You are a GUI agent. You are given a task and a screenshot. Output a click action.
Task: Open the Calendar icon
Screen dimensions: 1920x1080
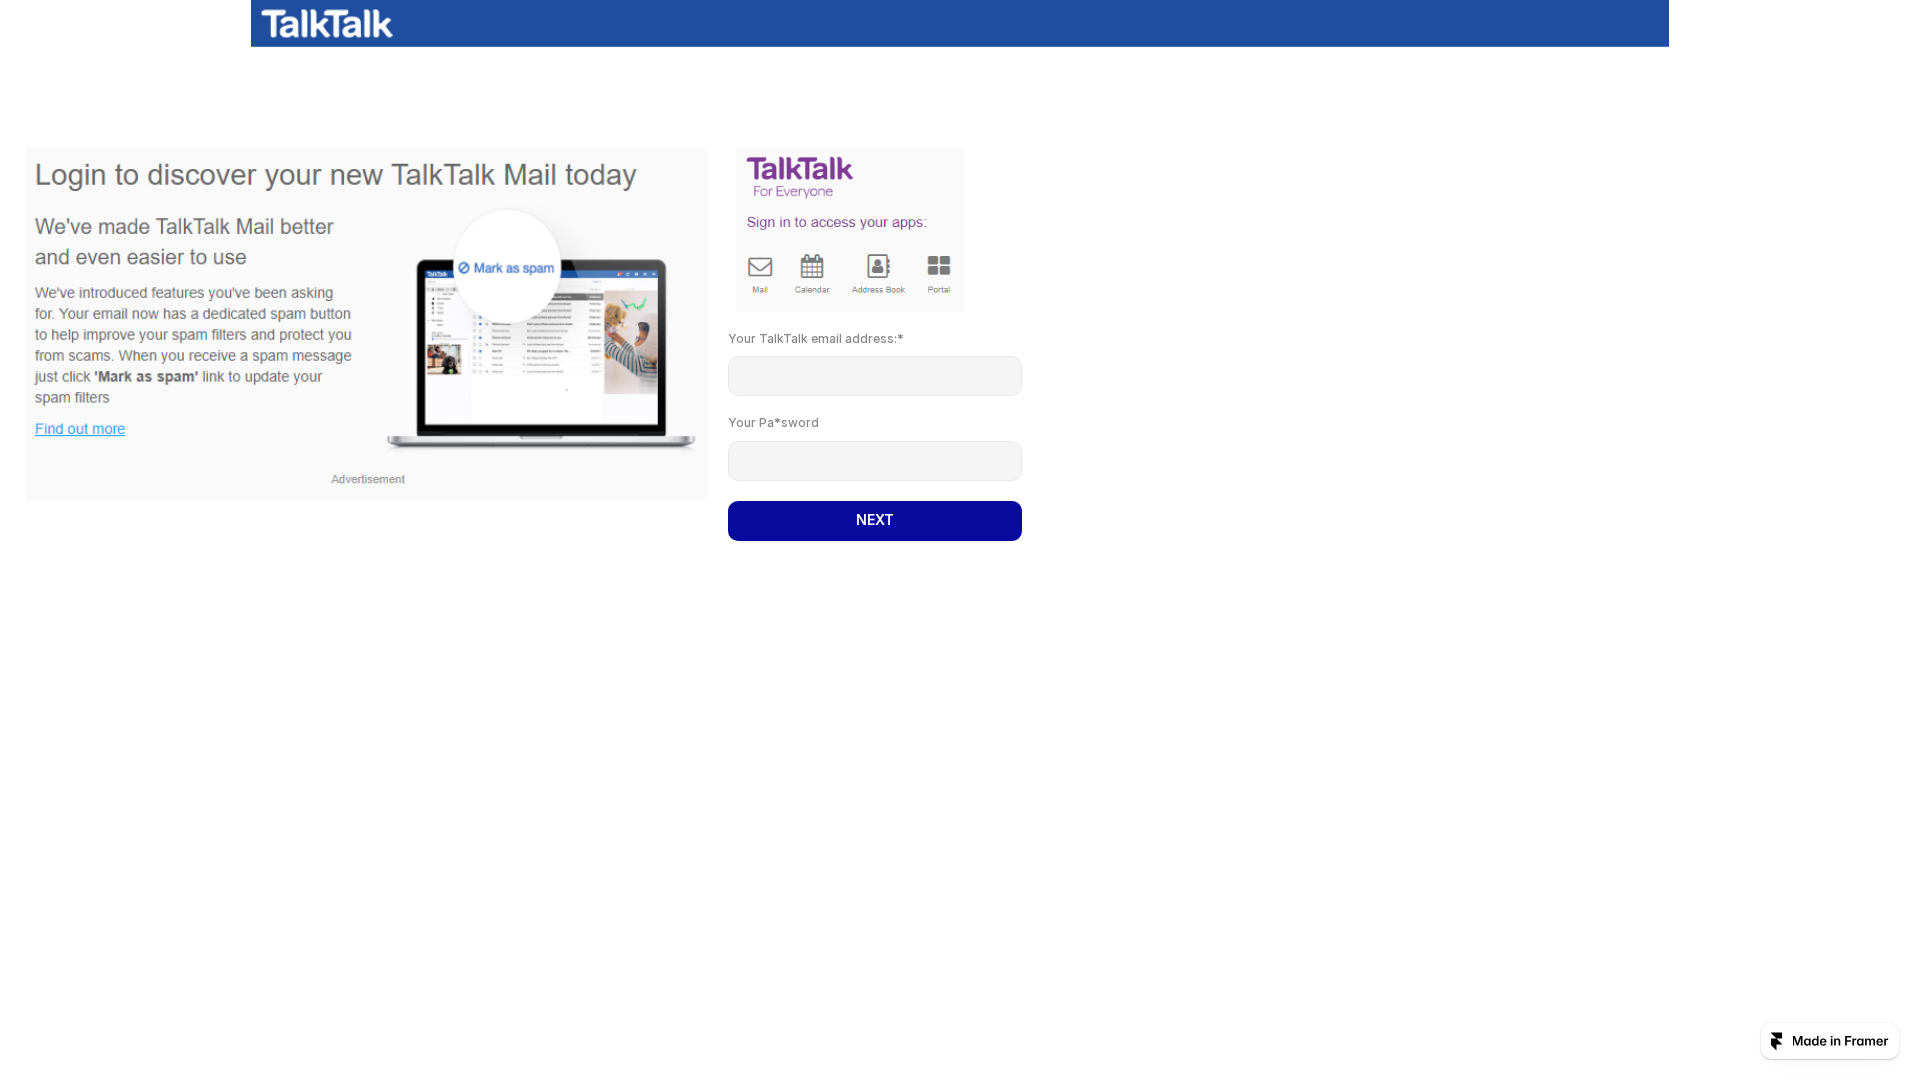pyautogui.click(x=812, y=266)
